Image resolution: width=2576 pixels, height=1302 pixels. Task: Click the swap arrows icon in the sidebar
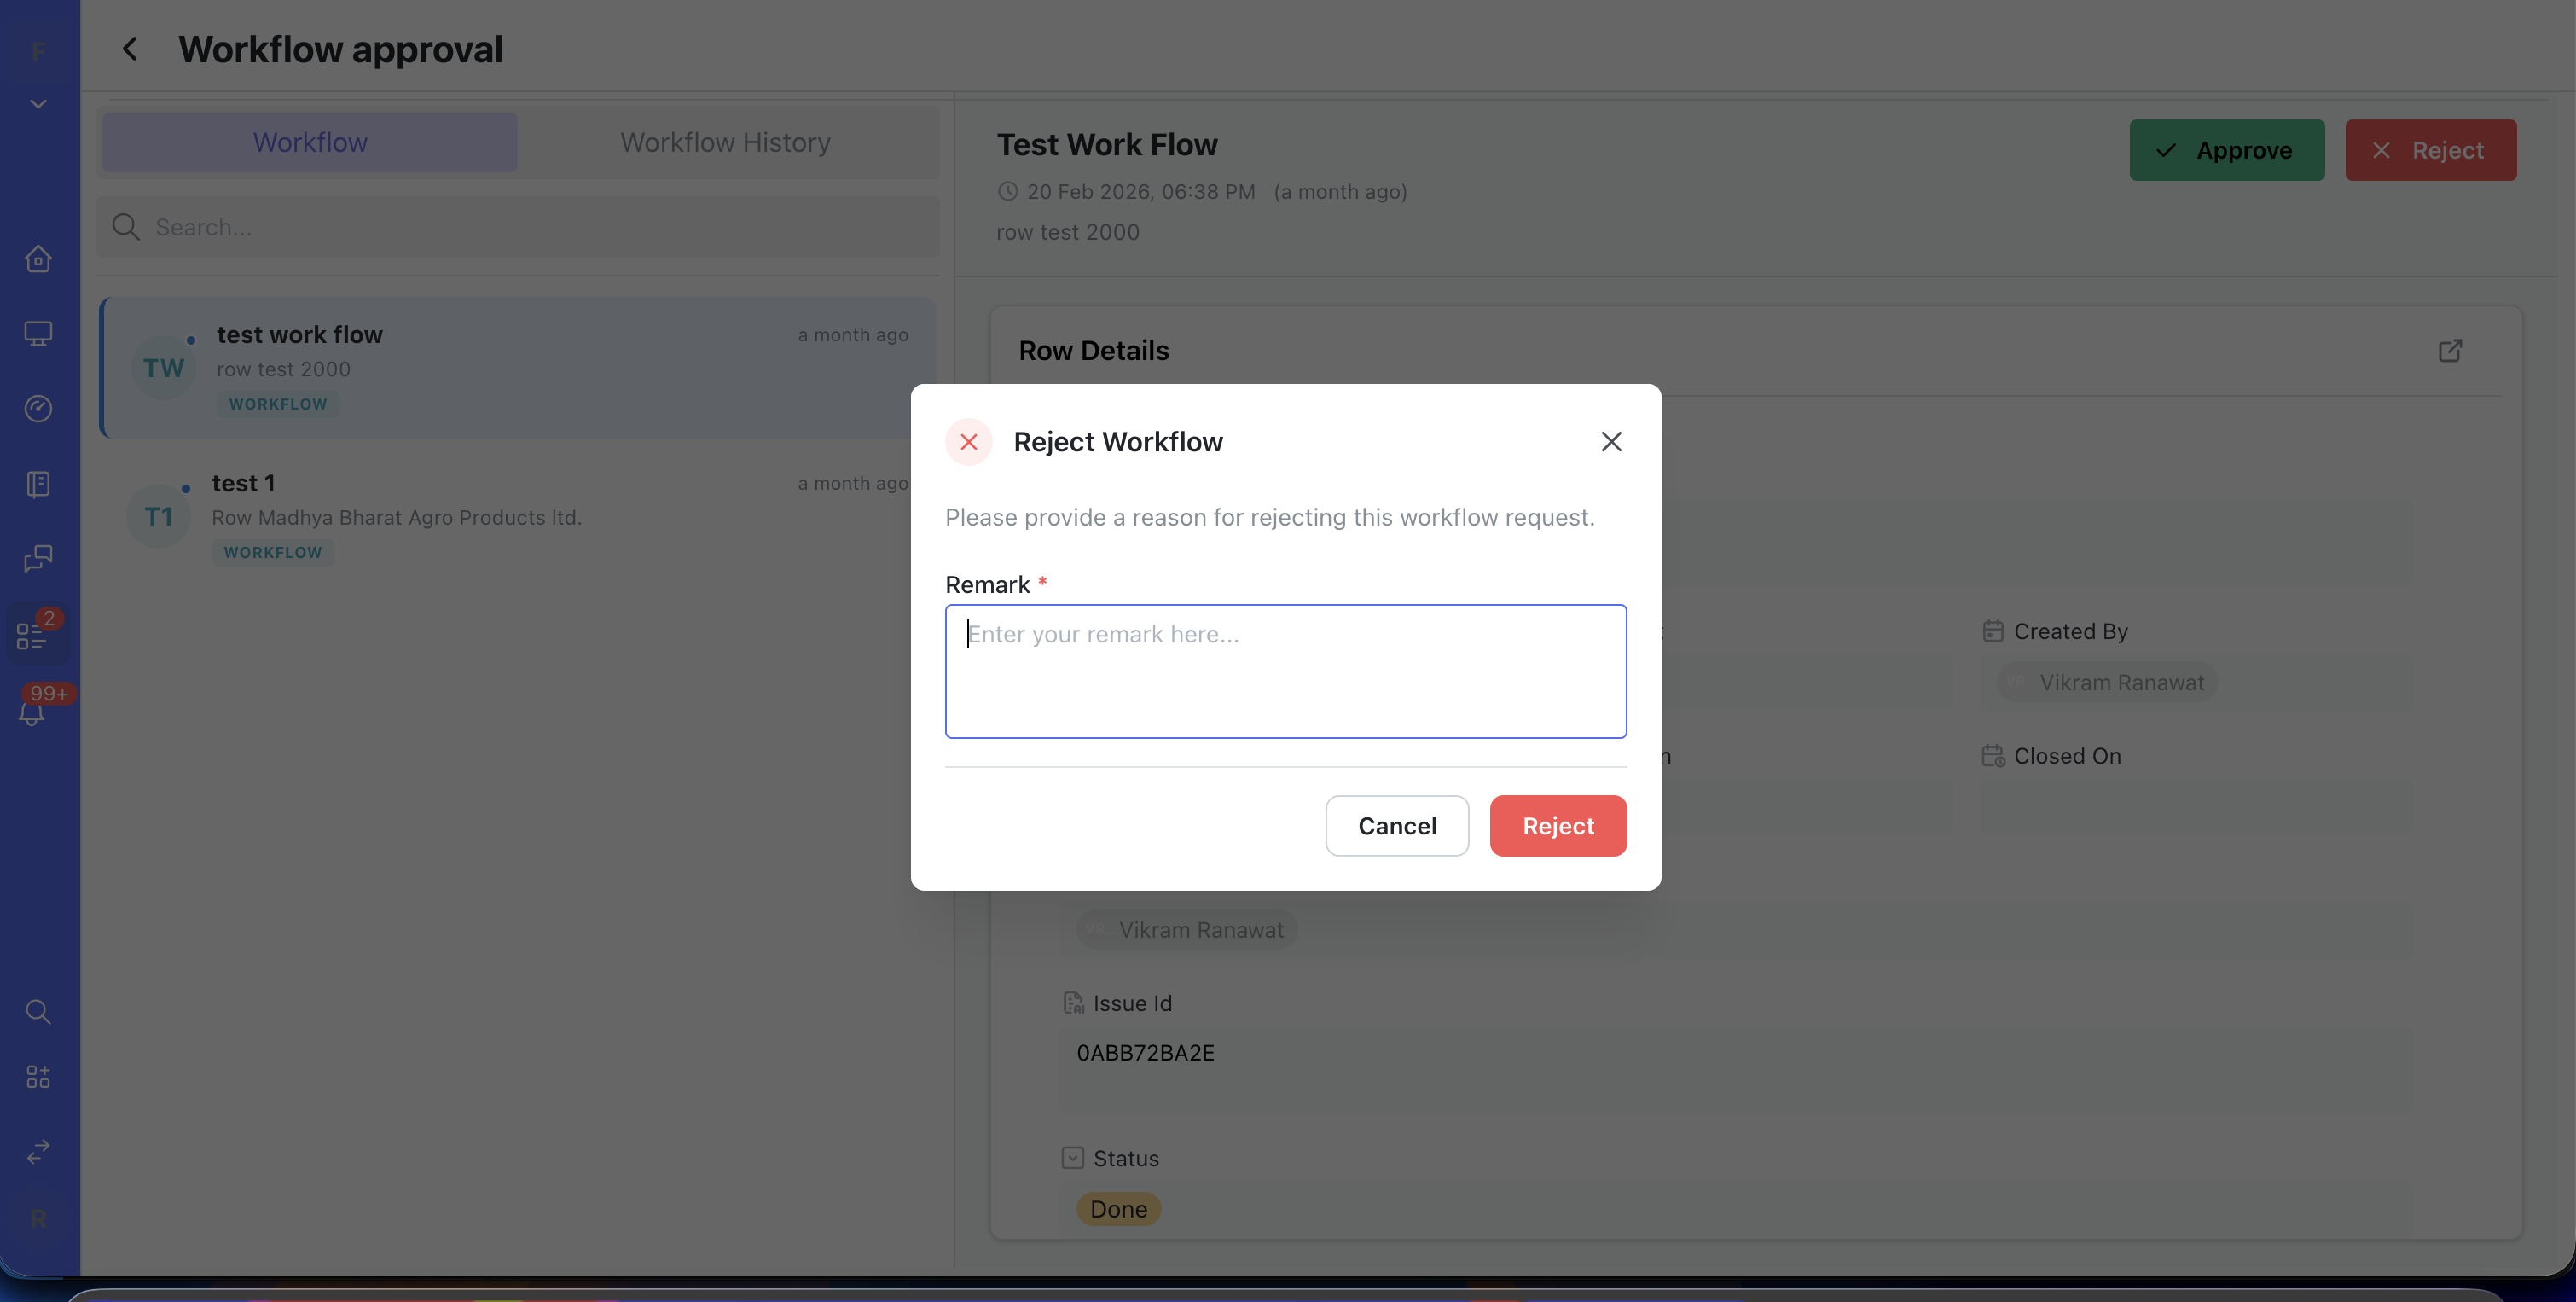(x=38, y=1151)
